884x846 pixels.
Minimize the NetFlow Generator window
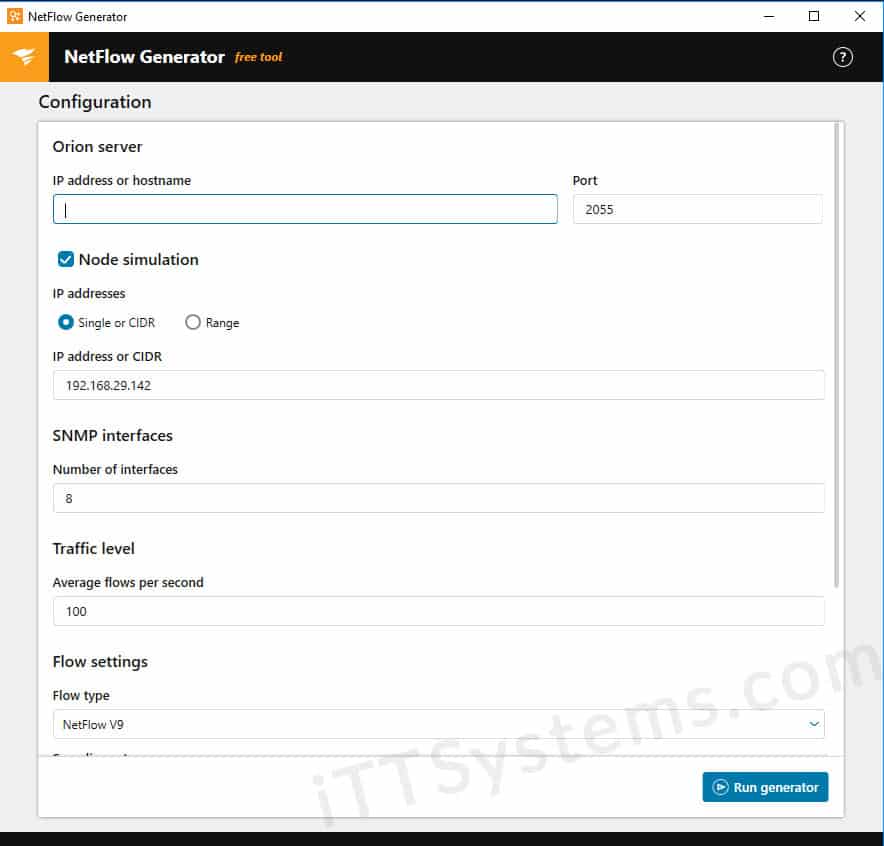[768, 16]
